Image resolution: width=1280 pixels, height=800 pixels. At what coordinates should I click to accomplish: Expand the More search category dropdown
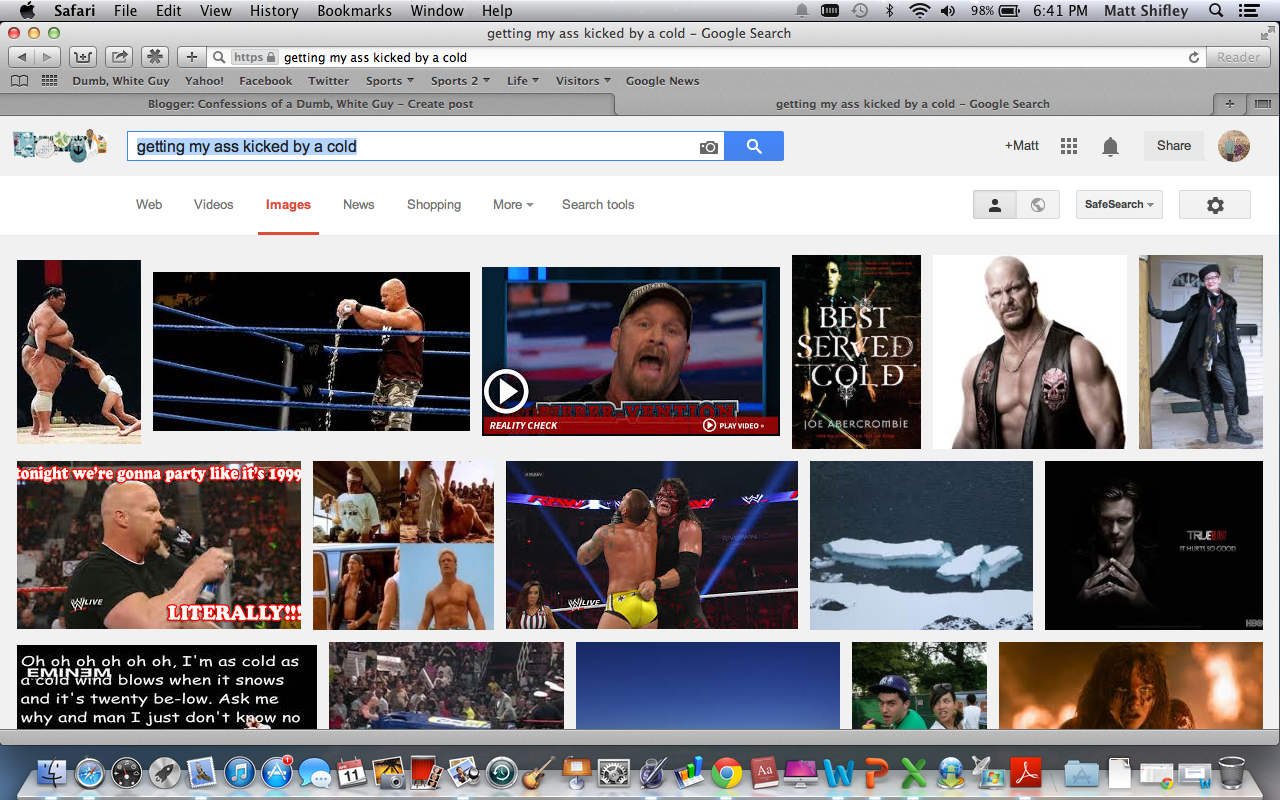pos(513,205)
